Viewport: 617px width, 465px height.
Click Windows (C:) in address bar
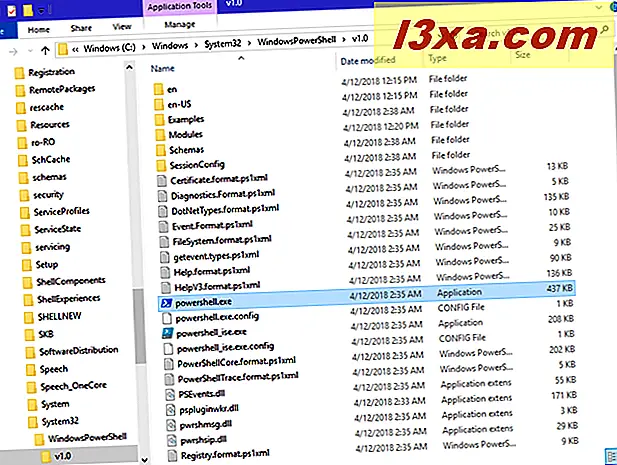[x=109, y=48]
